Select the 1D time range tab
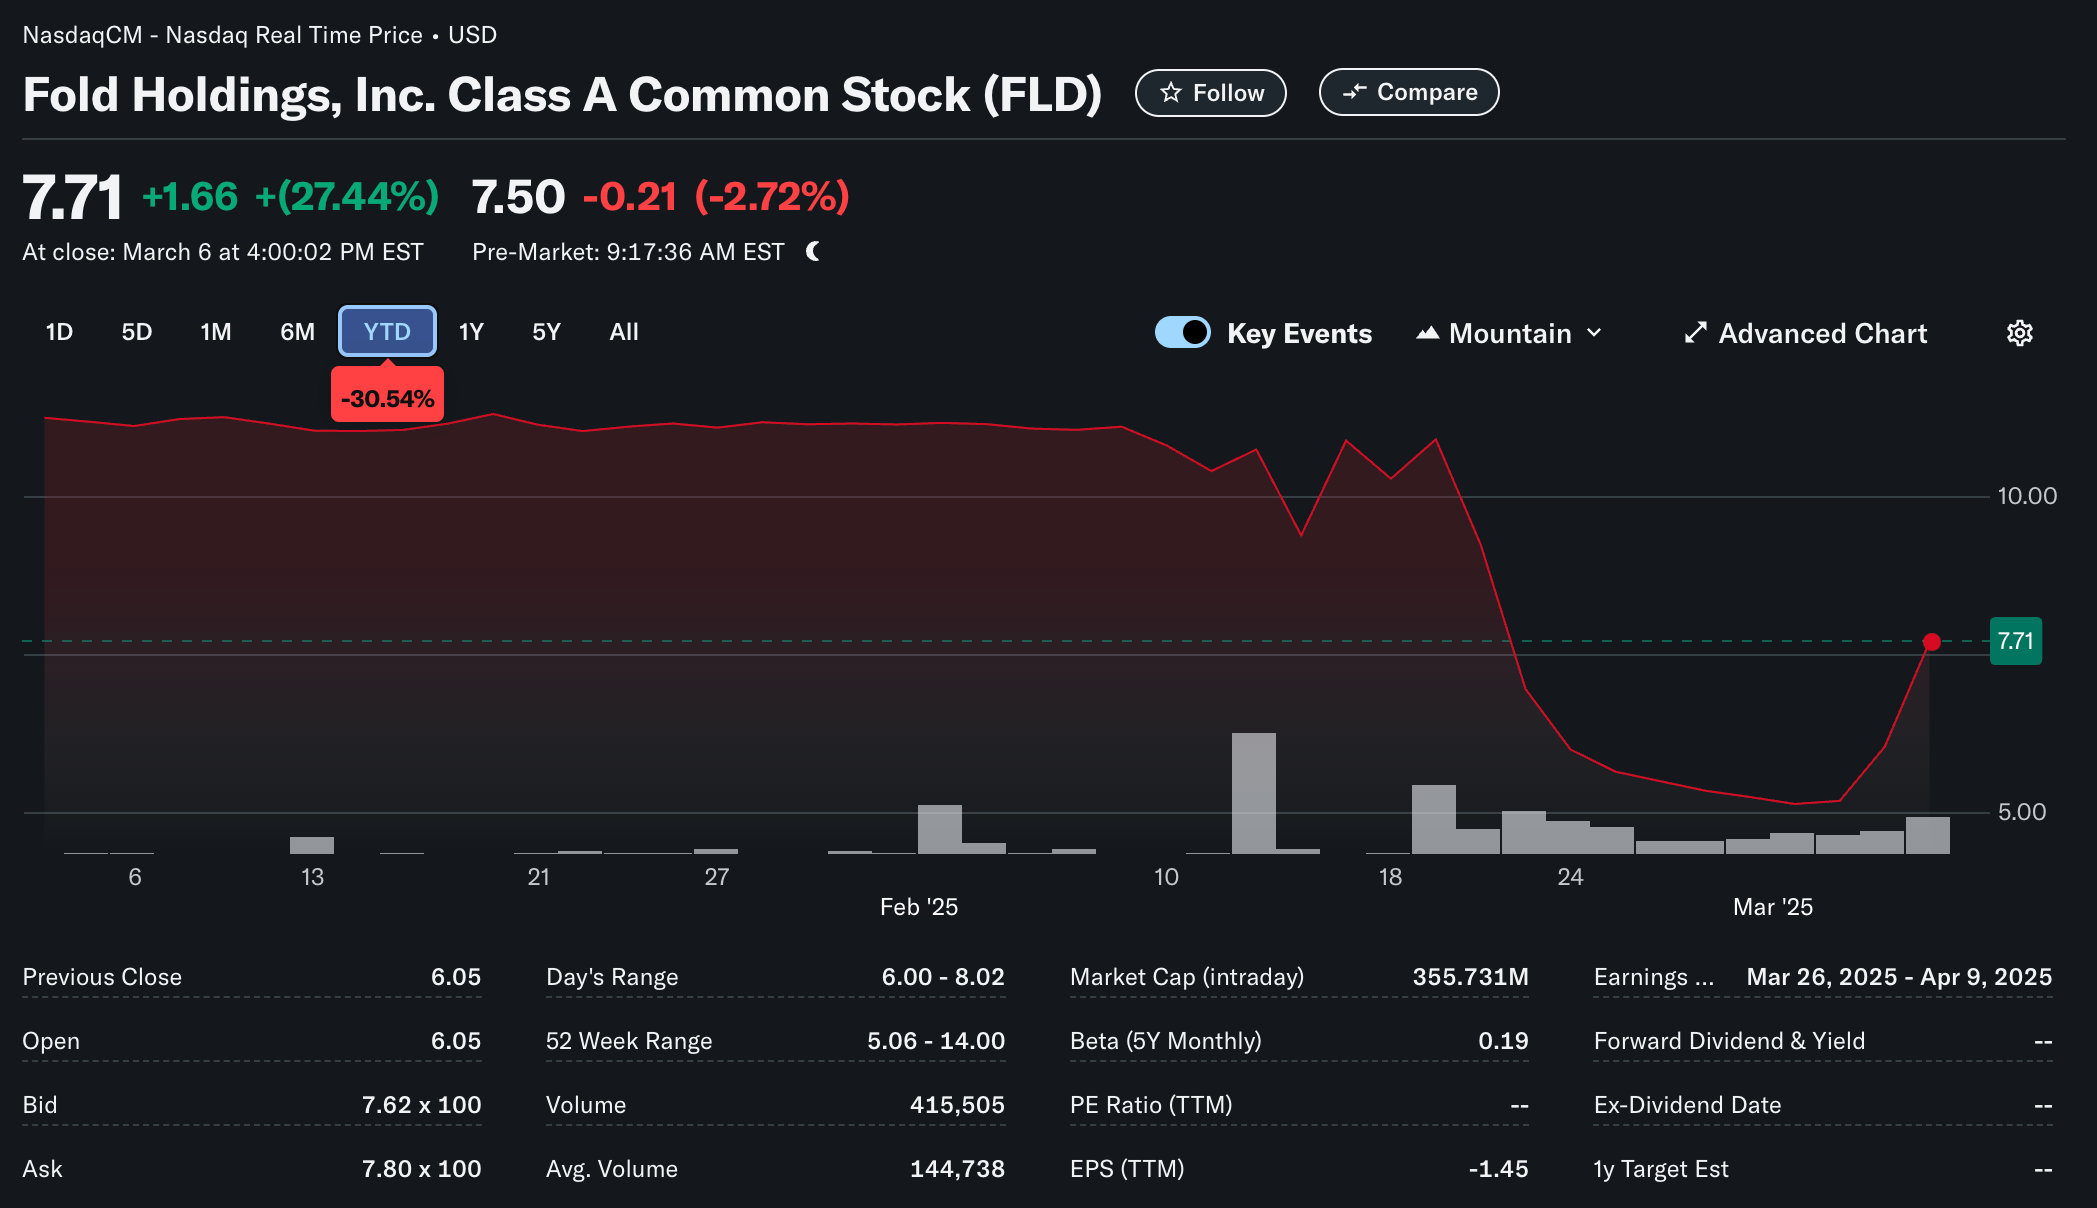Image resolution: width=2097 pixels, height=1208 pixels. [59, 332]
